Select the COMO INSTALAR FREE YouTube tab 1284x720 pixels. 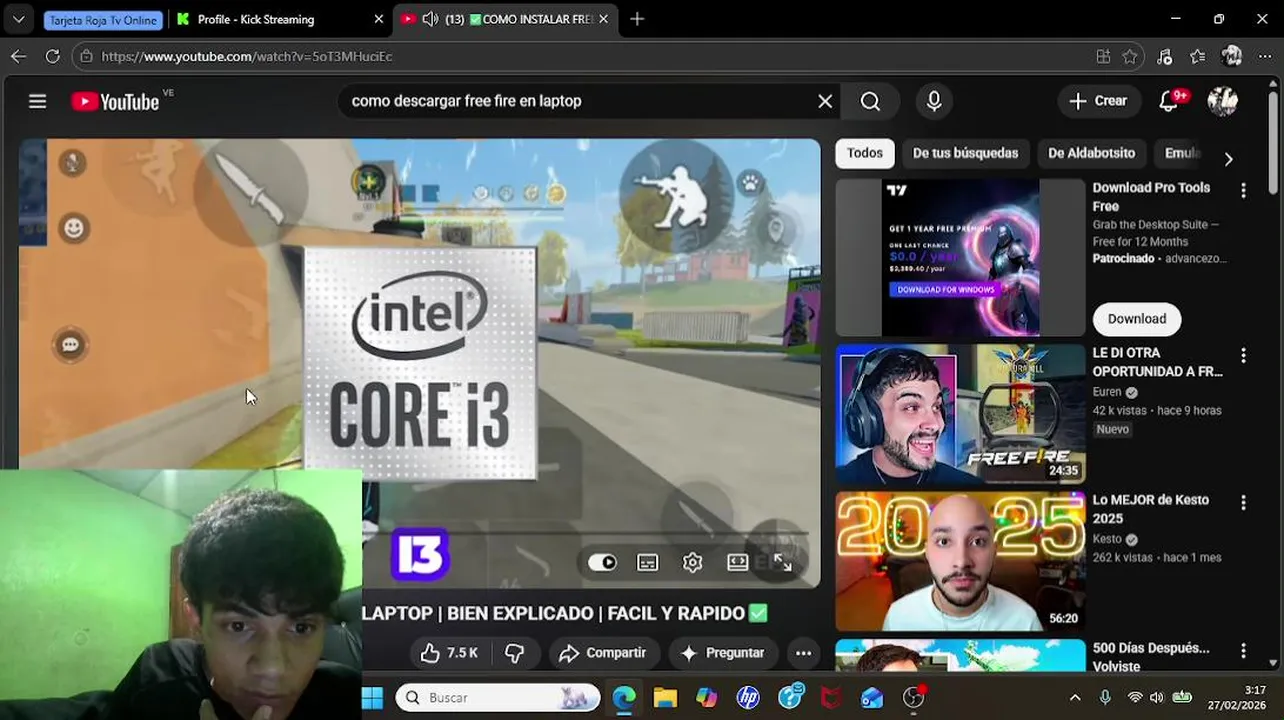click(505, 19)
